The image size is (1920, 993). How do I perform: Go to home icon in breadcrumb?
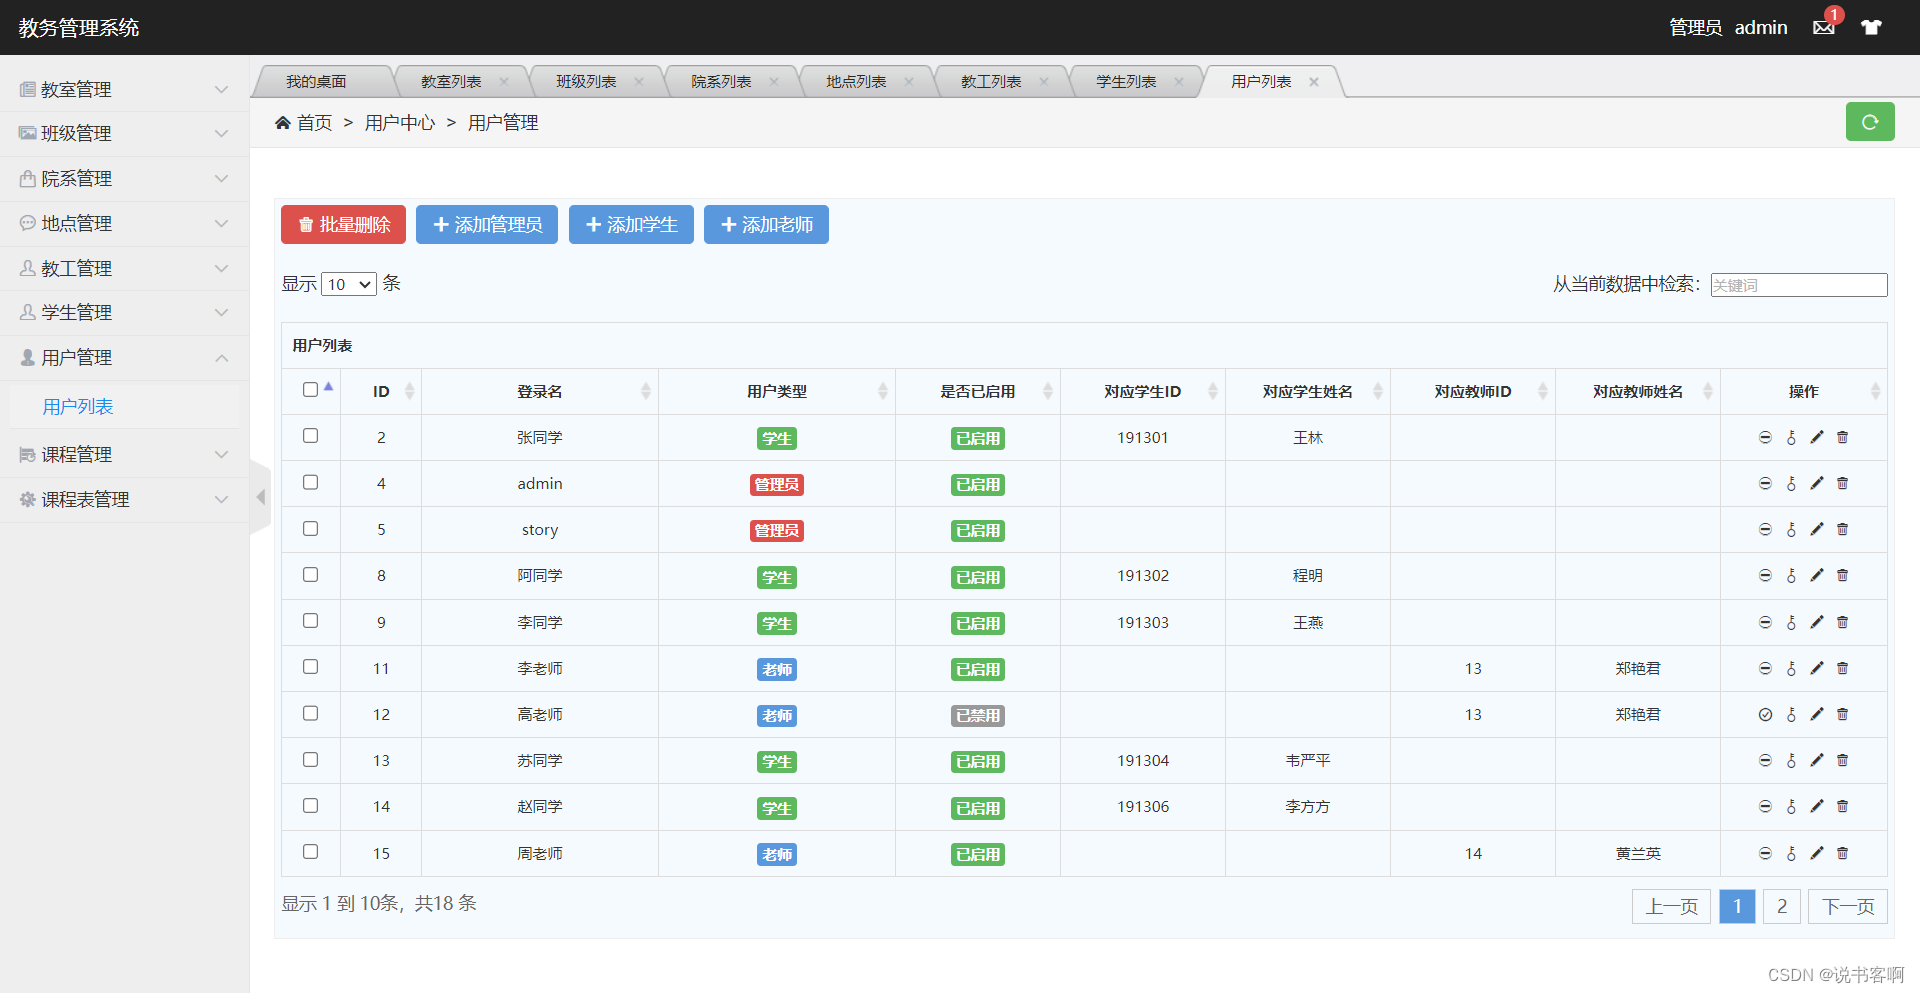coord(283,123)
